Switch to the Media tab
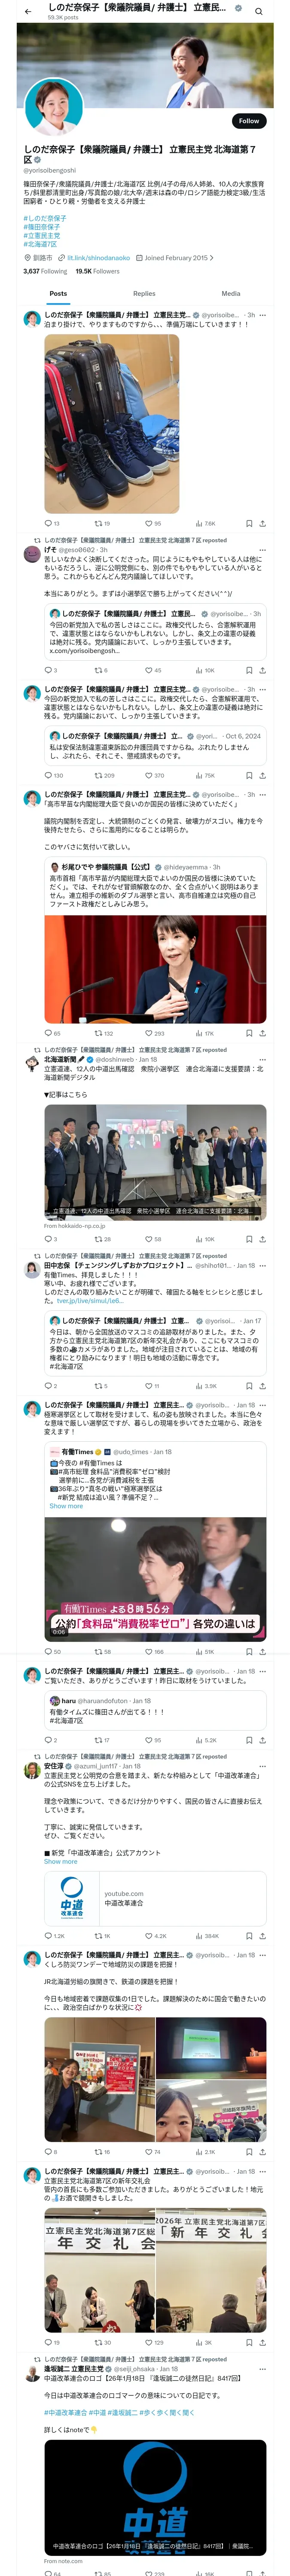The image size is (290, 2576). 231,294
